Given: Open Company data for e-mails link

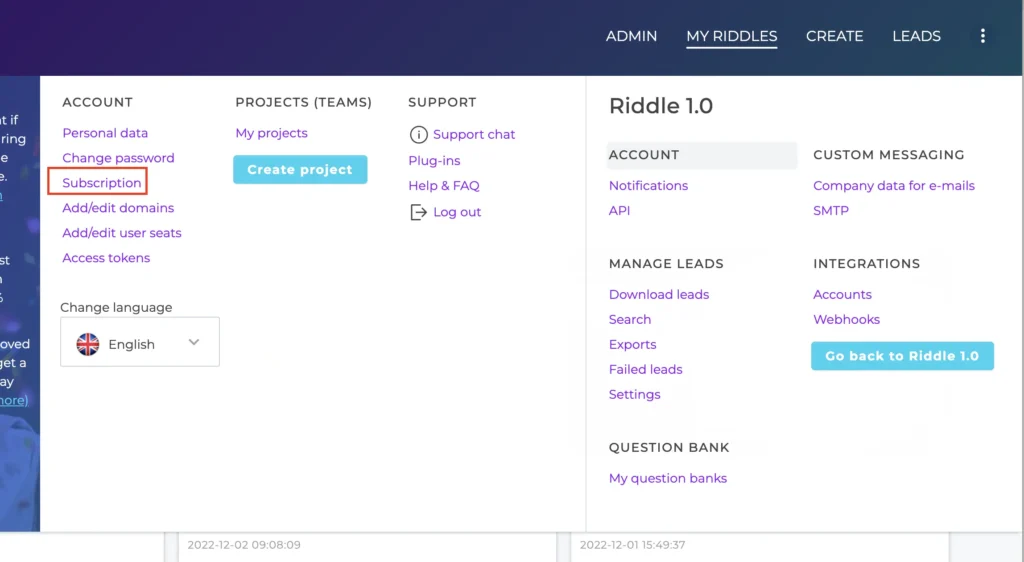Looking at the screenshot, I should coord(893,186).
